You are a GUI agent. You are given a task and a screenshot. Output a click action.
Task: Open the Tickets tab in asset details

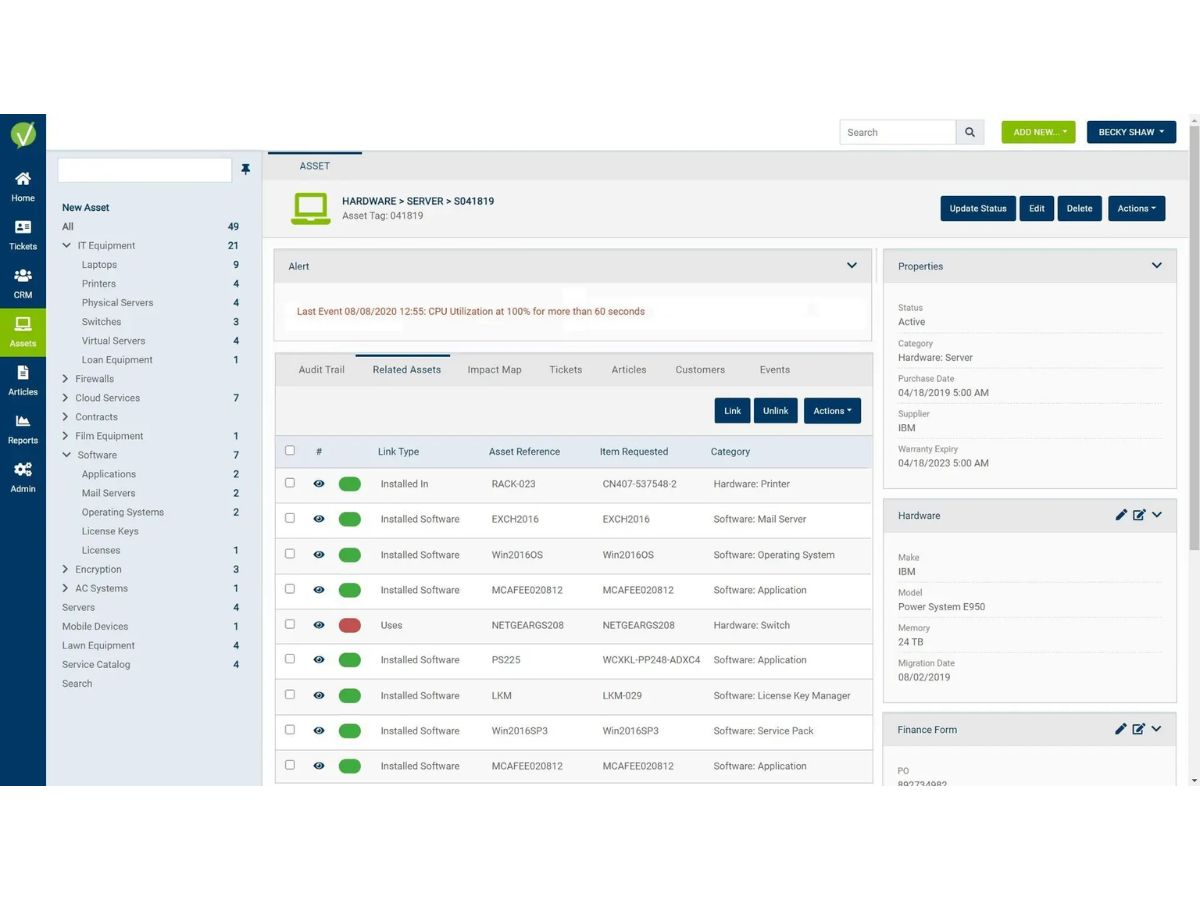[565, 370]
